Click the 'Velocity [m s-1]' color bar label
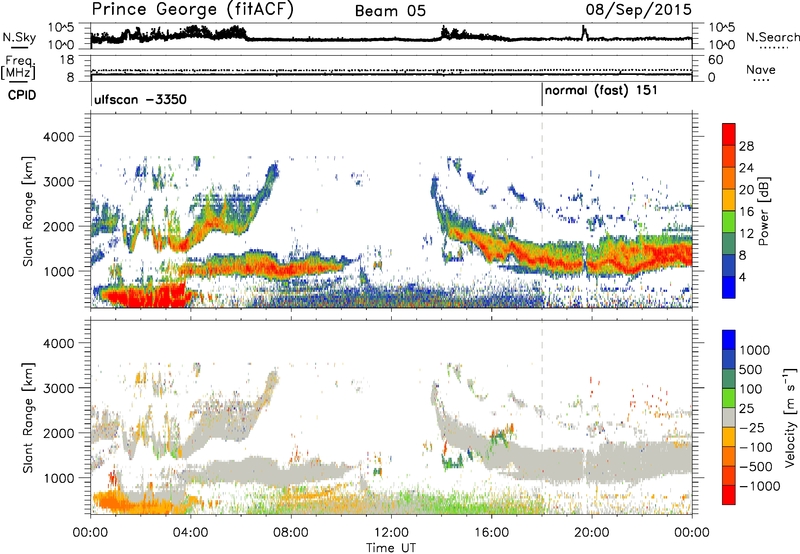Viewport: 800px width, 554px height. [x=790, y=417]
